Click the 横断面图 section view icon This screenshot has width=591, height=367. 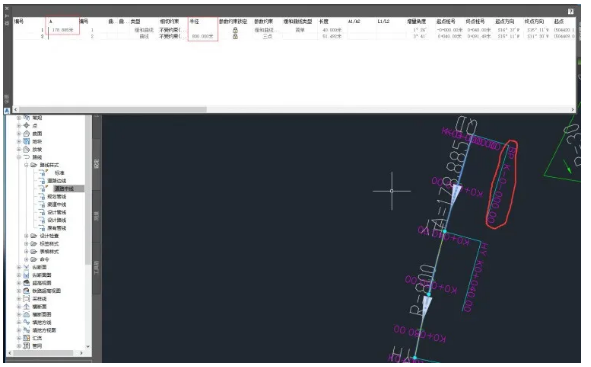(x=26, y=314)
